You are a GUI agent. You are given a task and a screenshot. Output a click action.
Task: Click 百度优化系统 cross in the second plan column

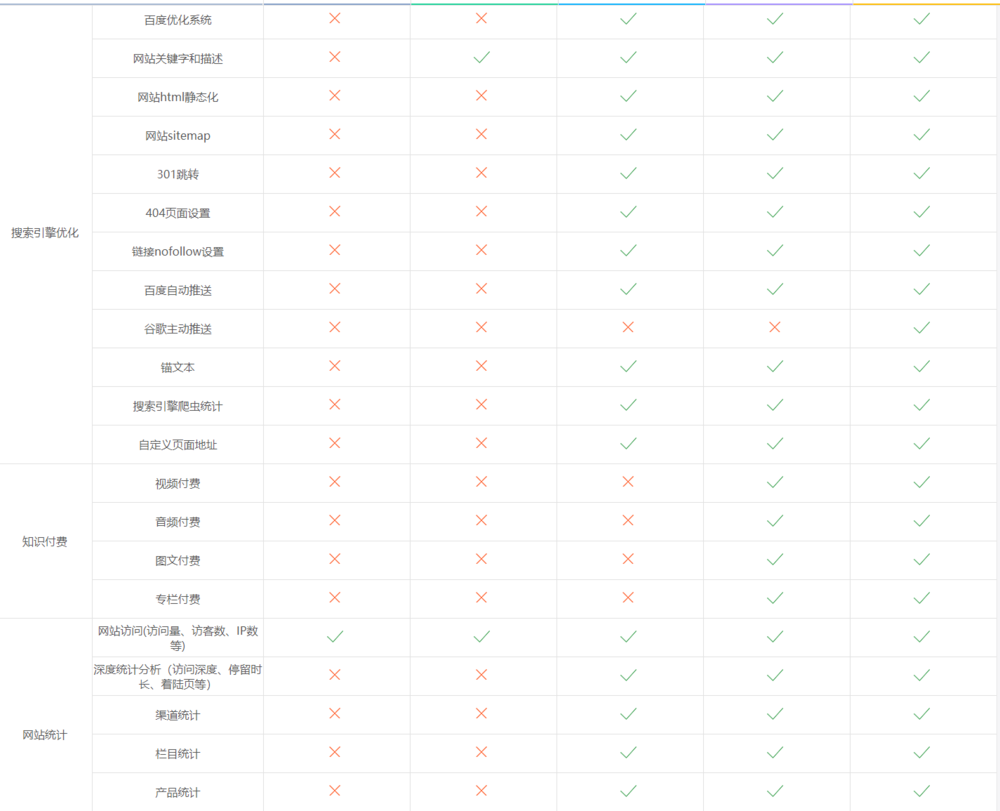(x=482, y=18)
